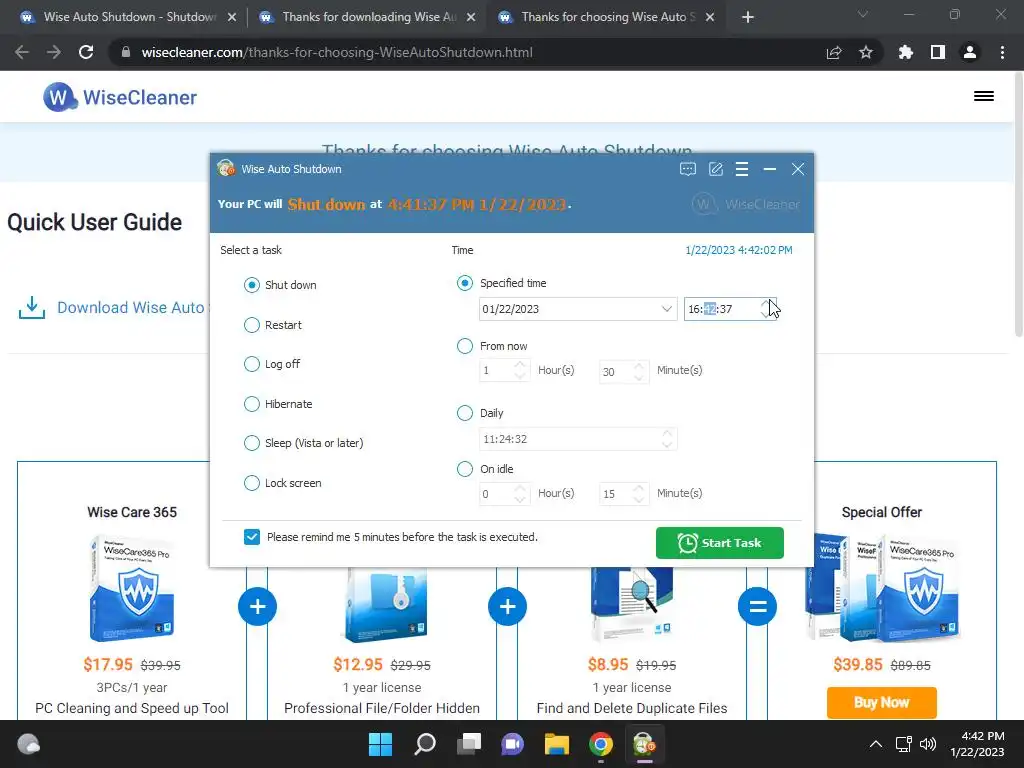This screenshot has width=1024, height=768.
Task: Click the WiseCleaner logo
Action: (x=120, y=97)
